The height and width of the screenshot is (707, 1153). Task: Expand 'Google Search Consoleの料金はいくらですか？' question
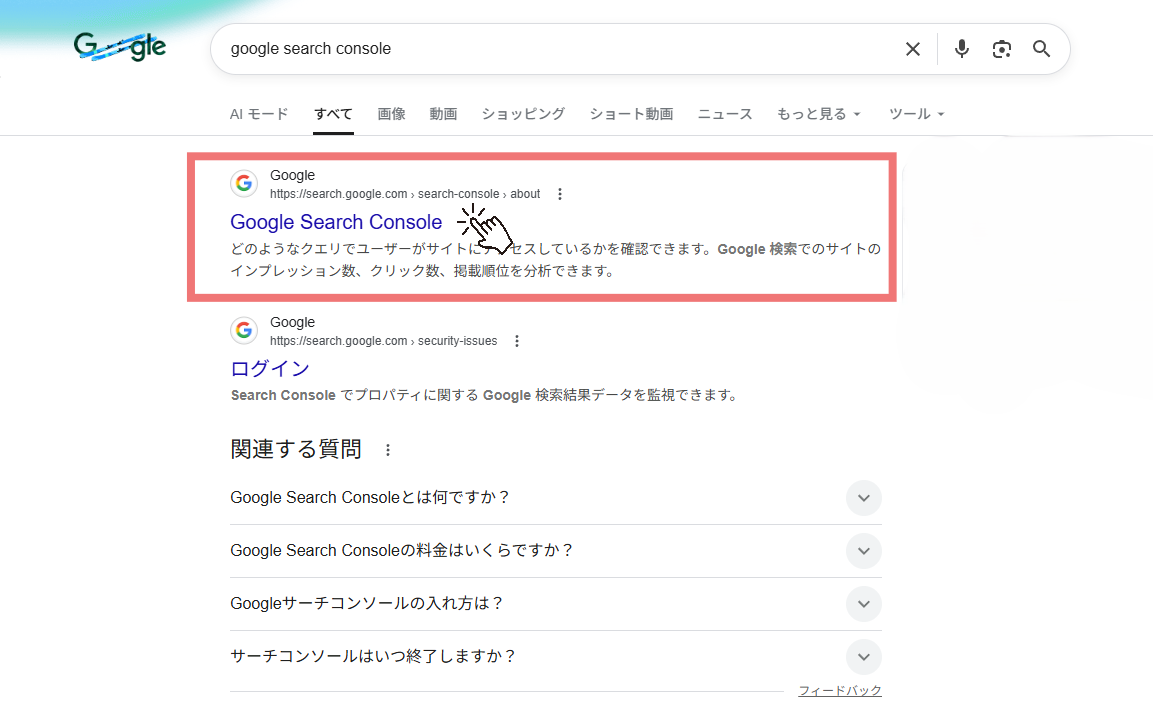click(x=863, y=550)
